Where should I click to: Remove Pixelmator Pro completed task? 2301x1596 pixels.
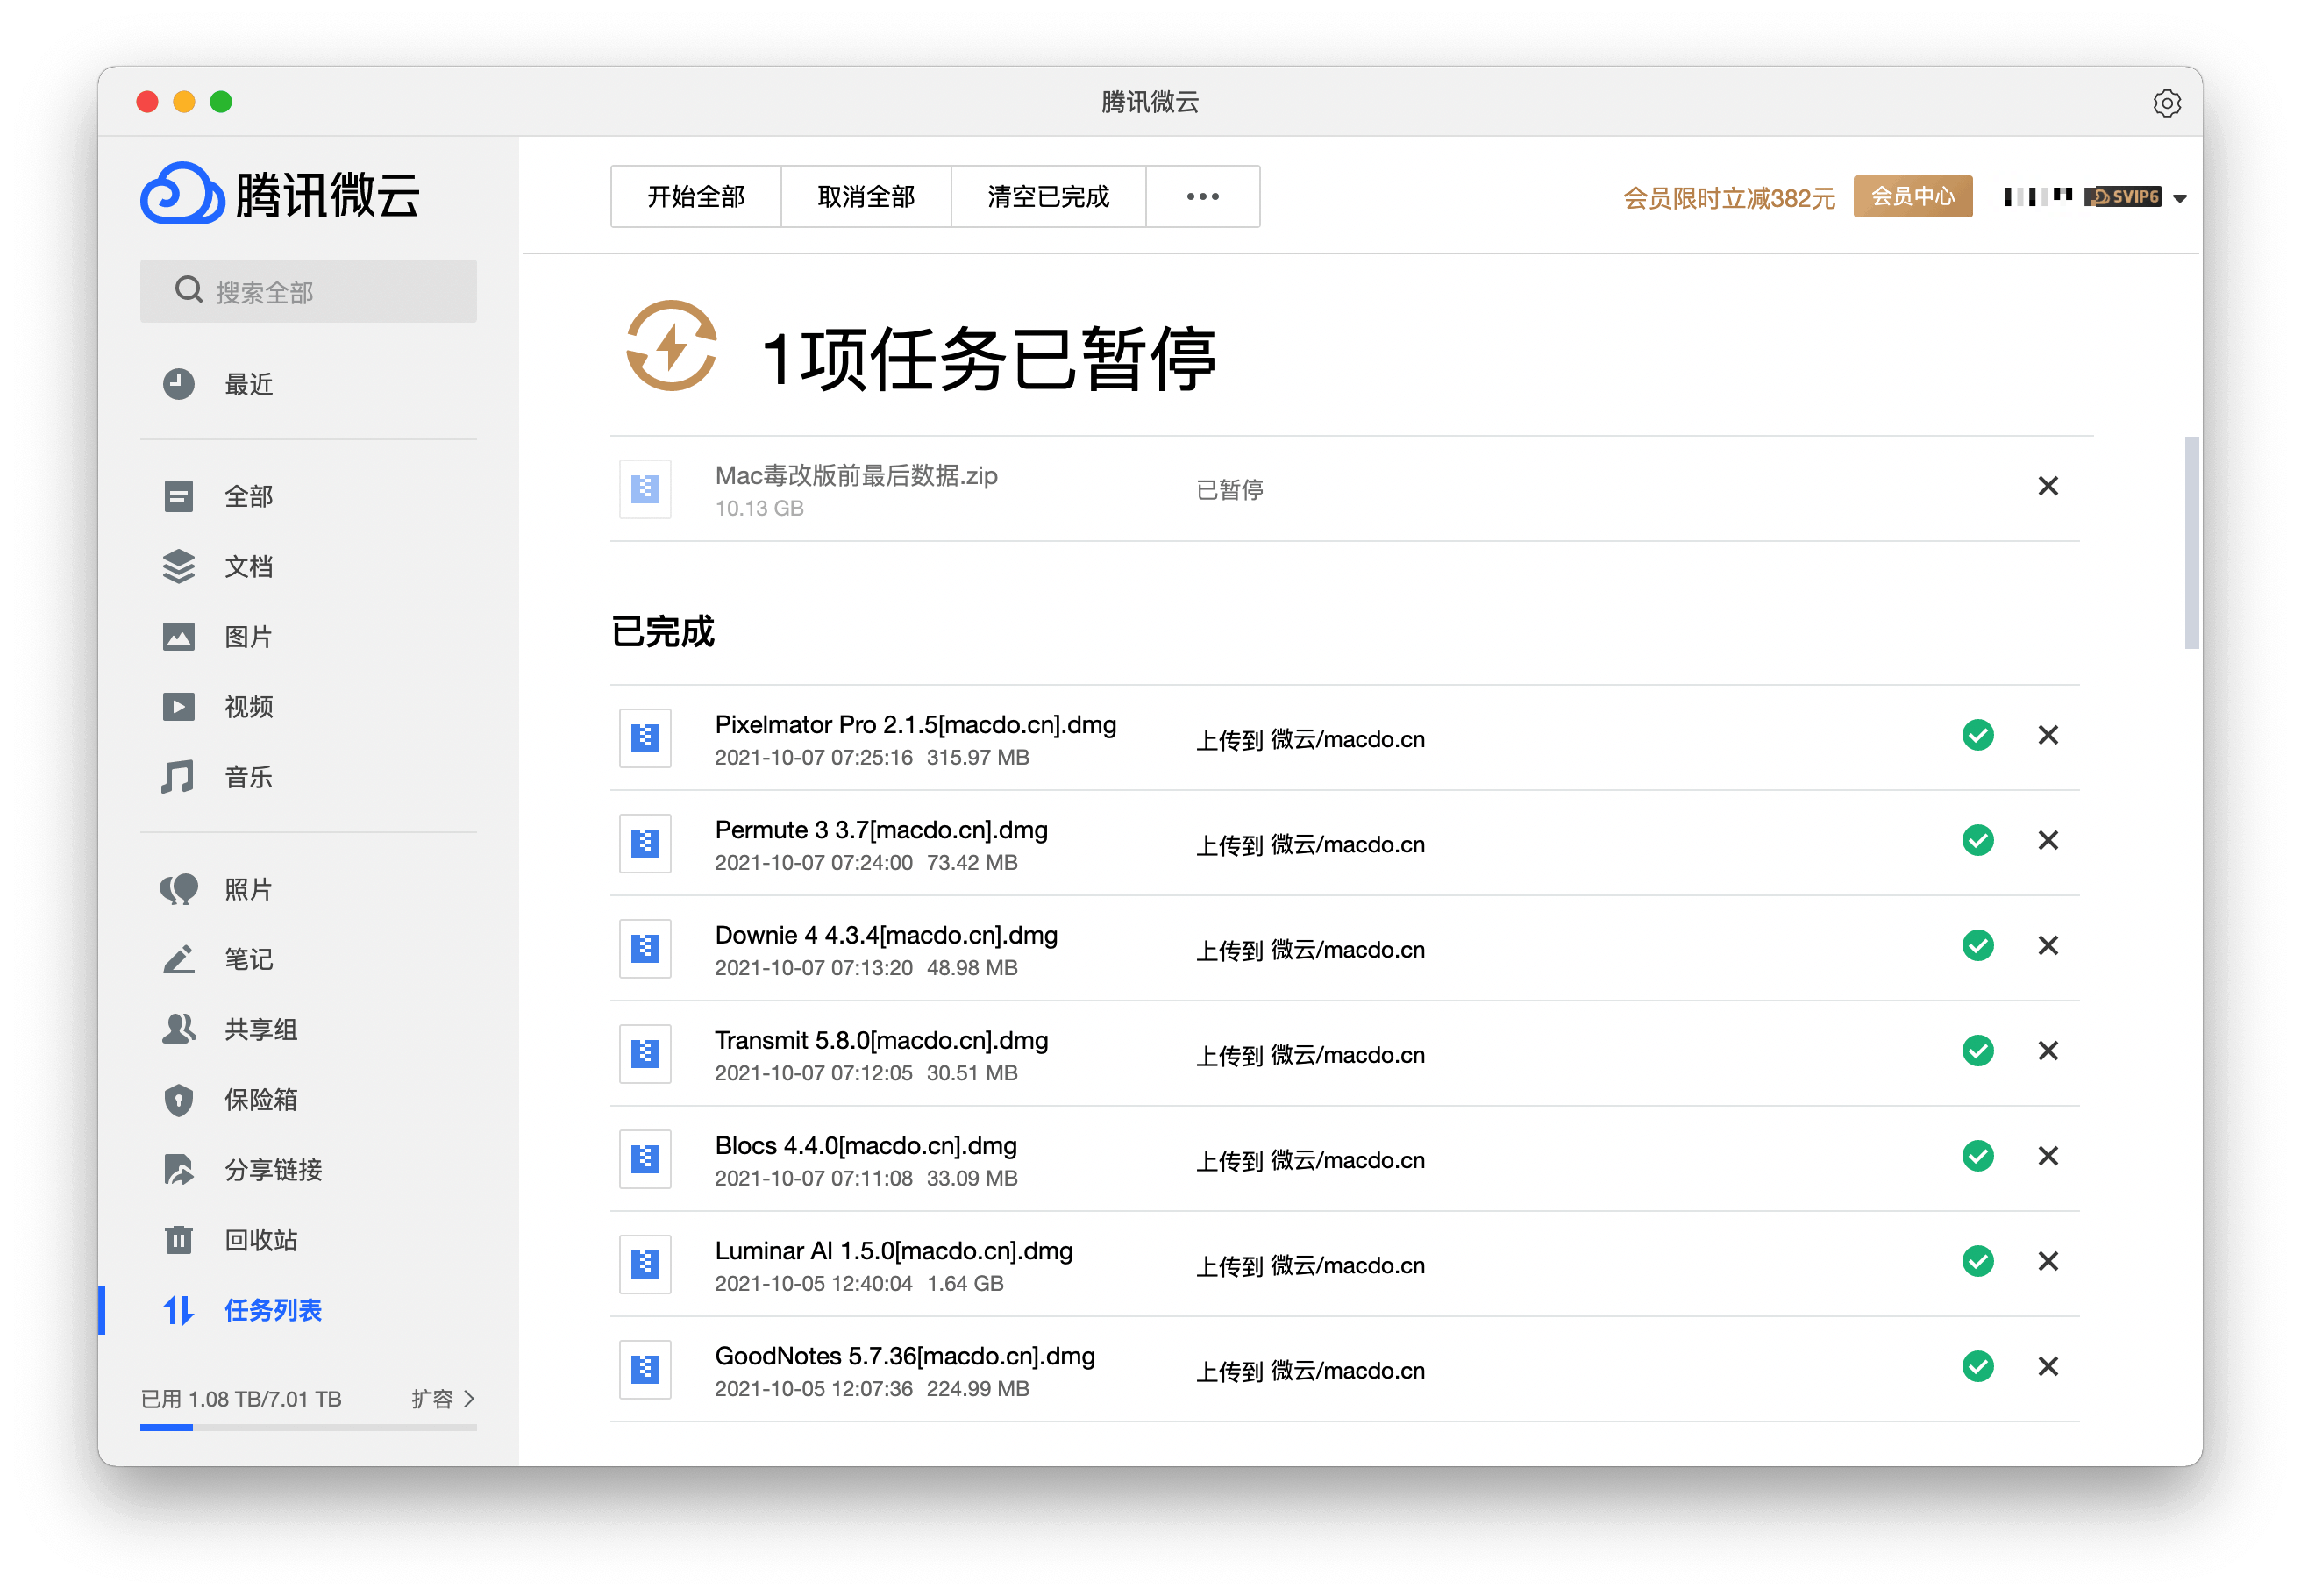point(2047,735)
